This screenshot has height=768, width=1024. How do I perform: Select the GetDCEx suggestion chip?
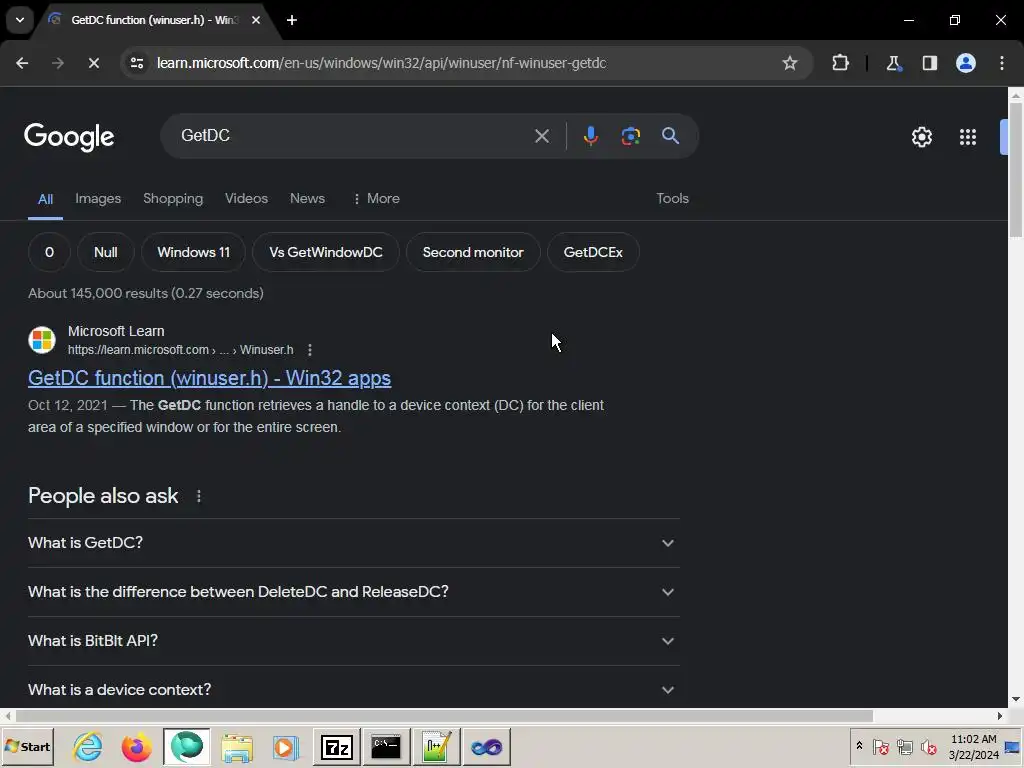click(x=593, y=252)
